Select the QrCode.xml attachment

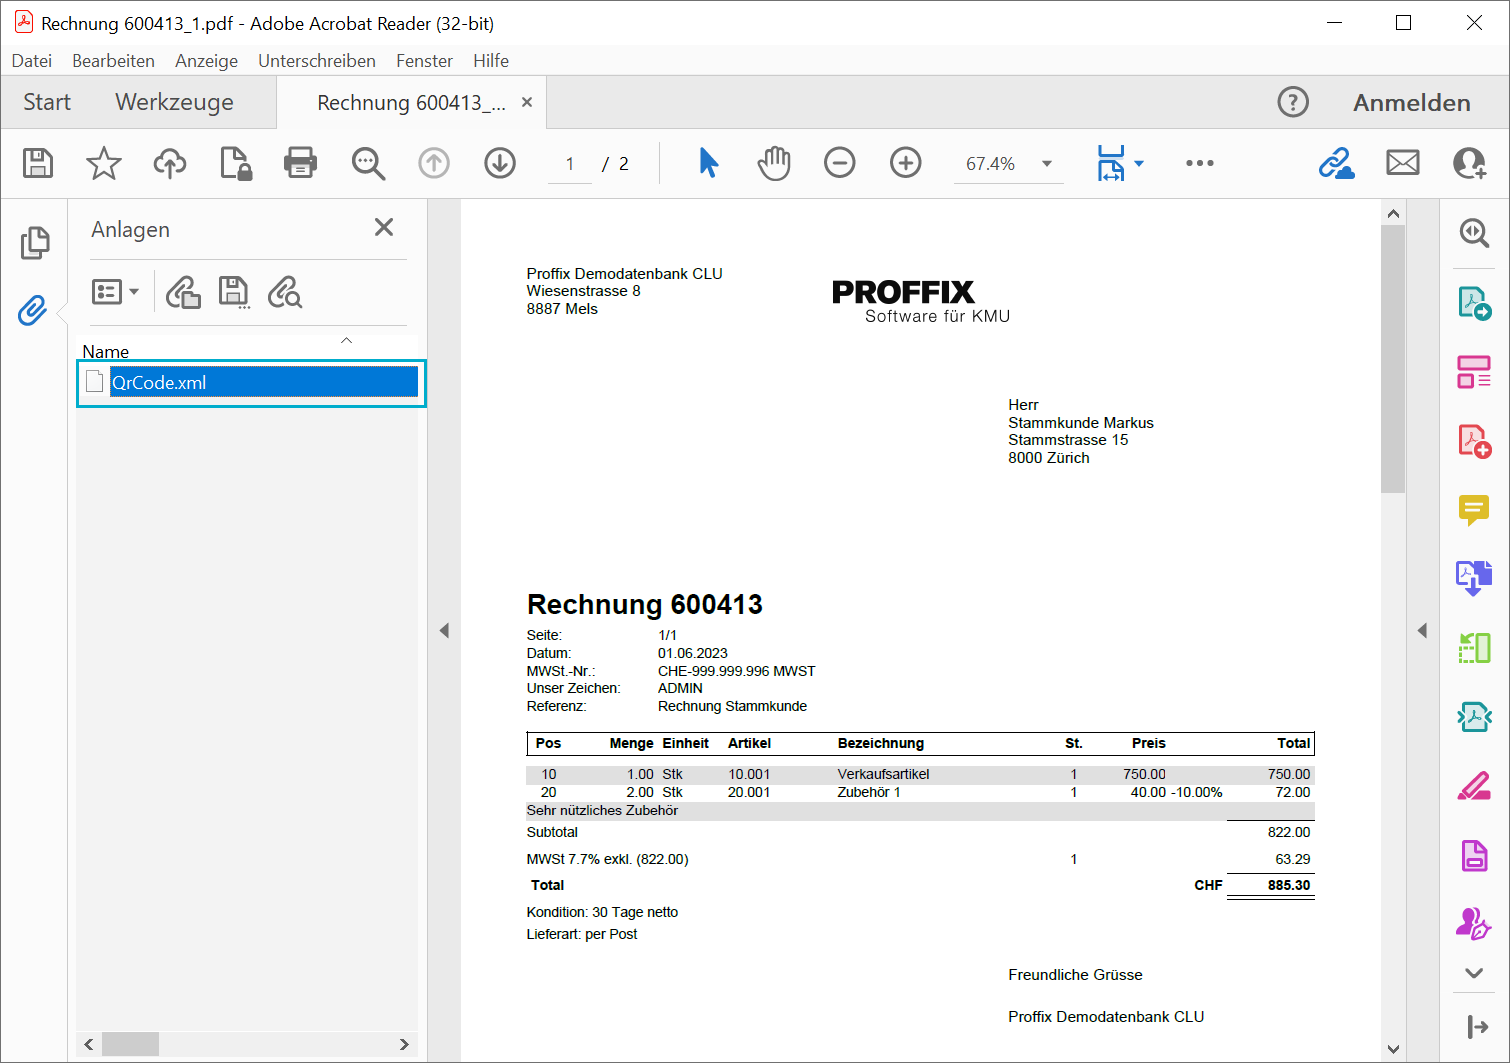[x=251, y=382]
